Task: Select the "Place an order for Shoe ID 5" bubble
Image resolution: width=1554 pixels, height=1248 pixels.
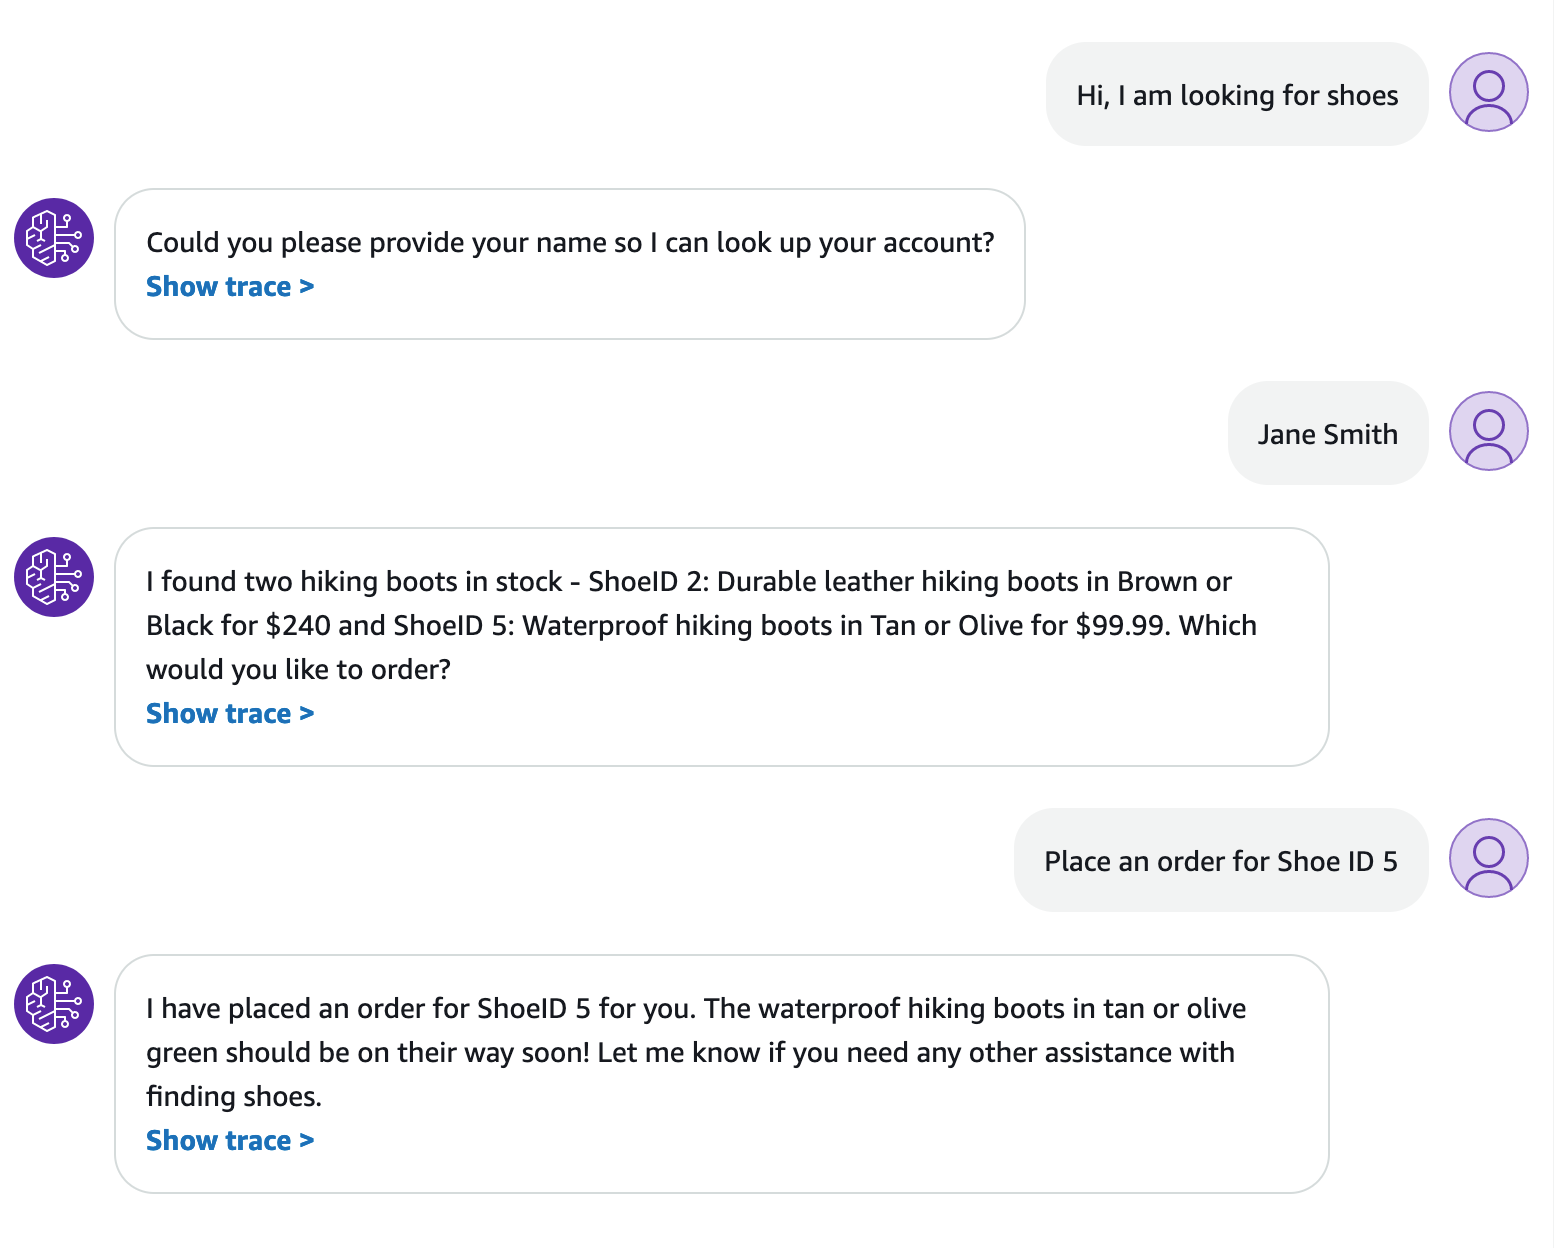Action: coord(1220,860)
